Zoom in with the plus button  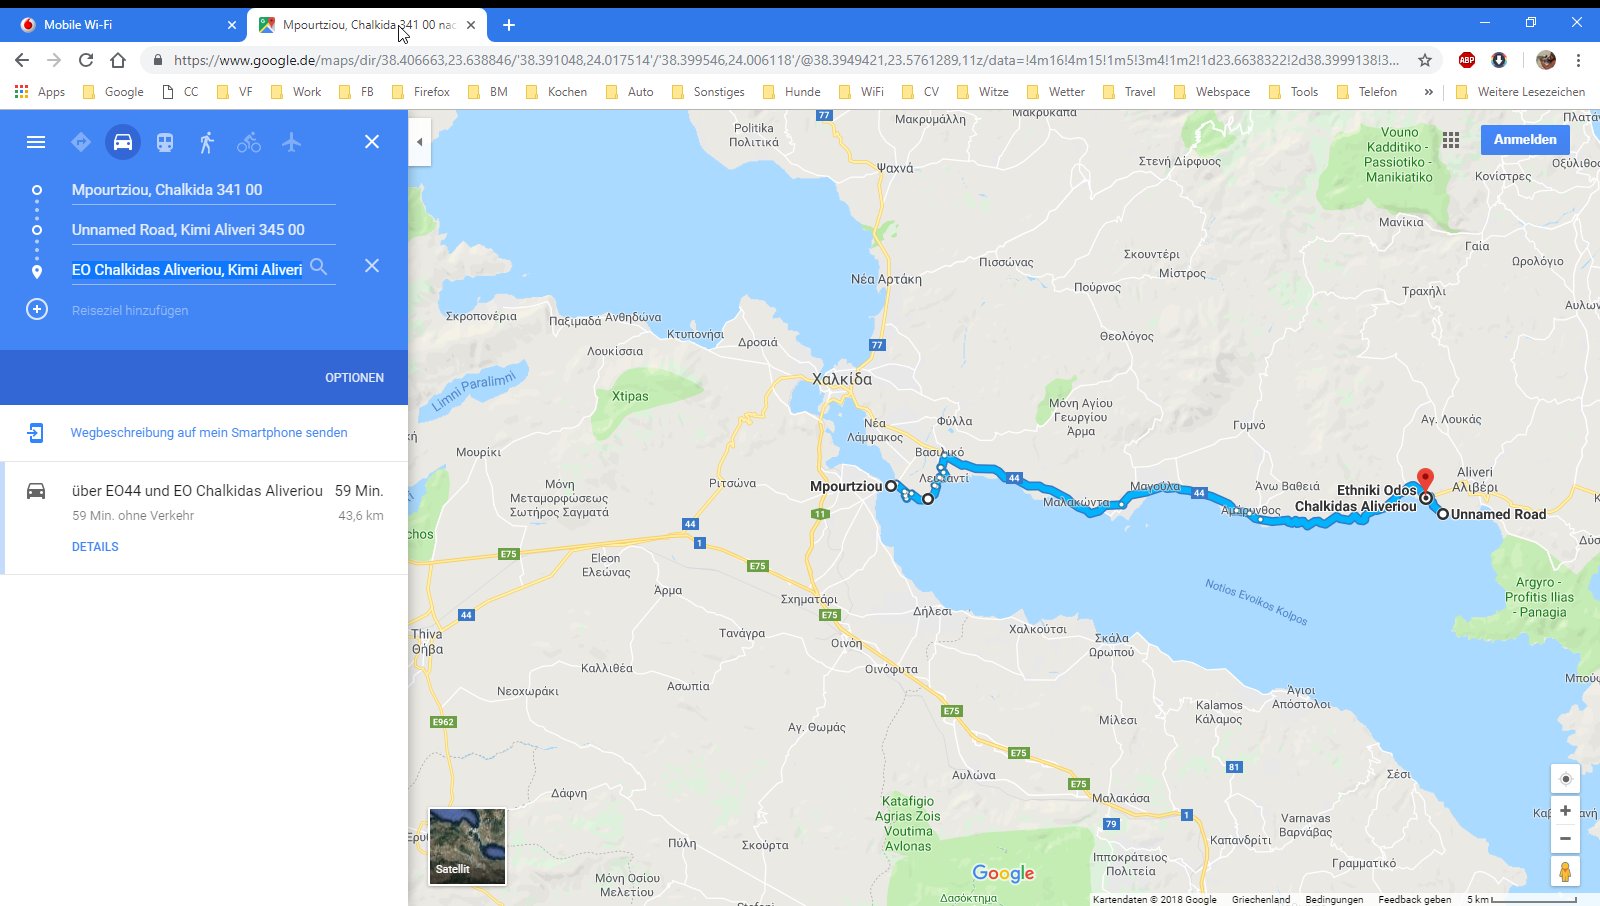(1565, 811)
